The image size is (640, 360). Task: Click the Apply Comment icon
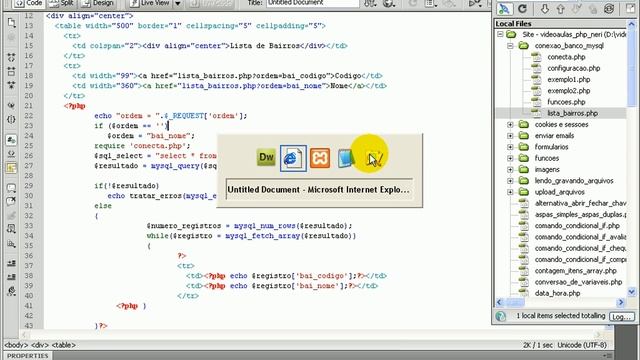11,188
